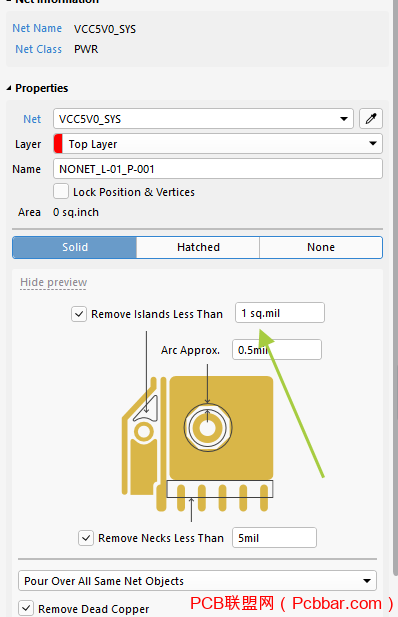Toggle Remove Necks Less Than checkbox
398x617 pixels.
[x=86, y=538]
